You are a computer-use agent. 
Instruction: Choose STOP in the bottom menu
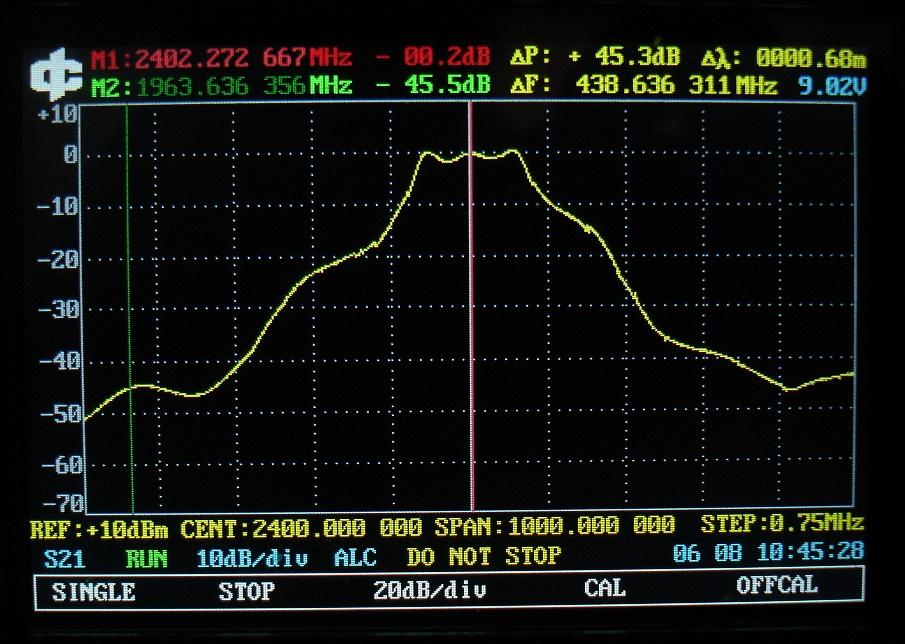click(246, 591)
